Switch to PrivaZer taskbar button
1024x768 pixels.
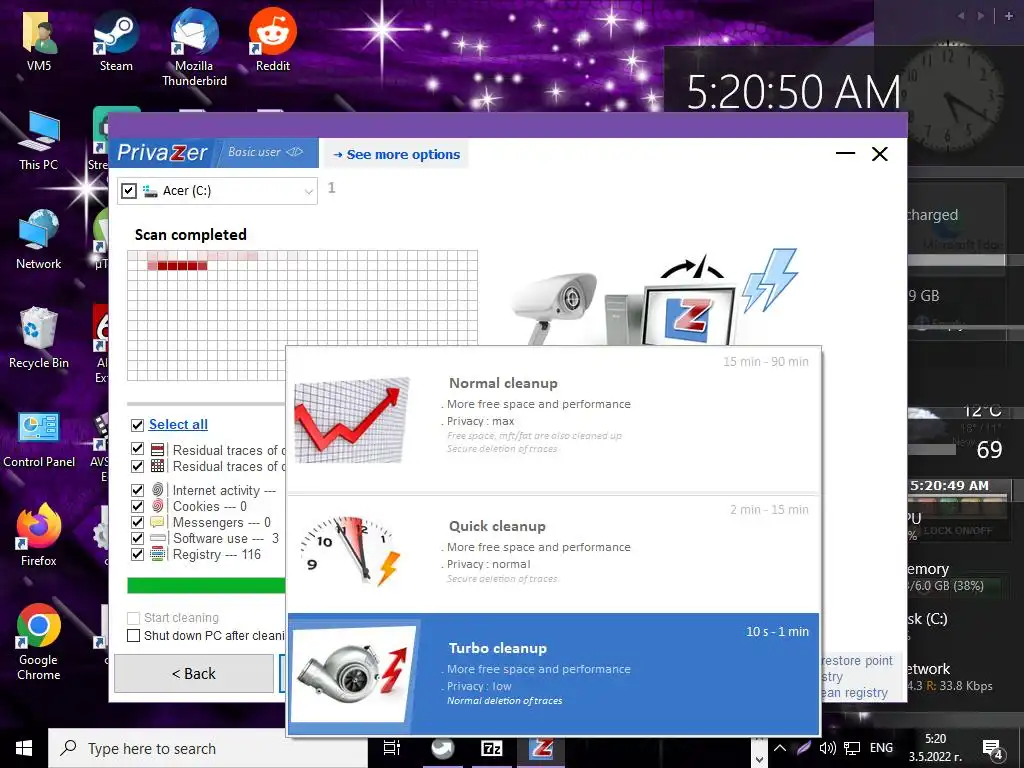coord(541,748)
